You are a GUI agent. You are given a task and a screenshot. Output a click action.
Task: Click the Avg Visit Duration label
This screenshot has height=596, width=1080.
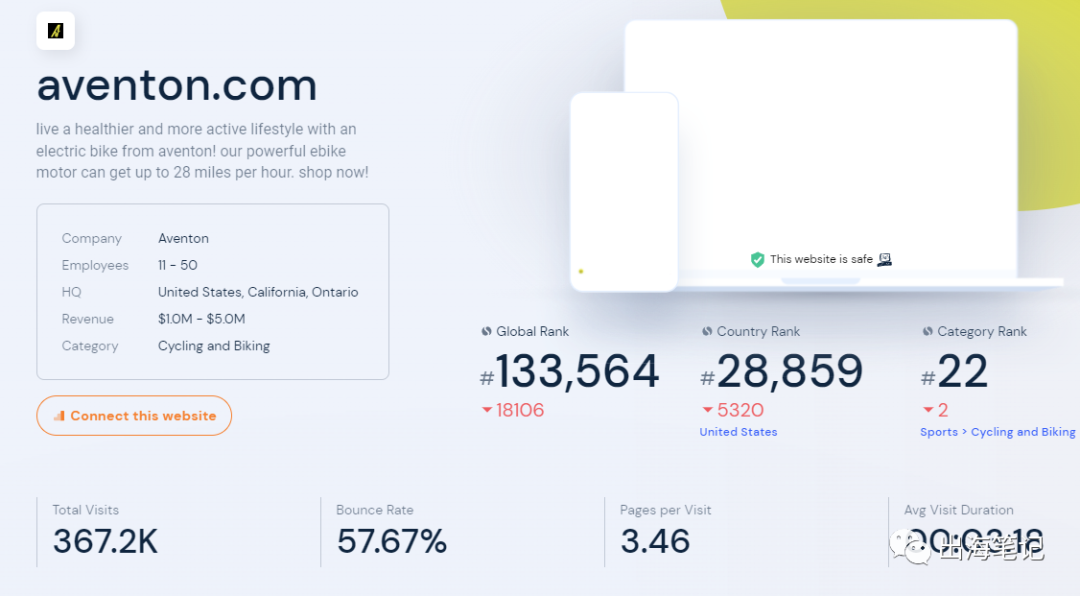(x=959, y=510)
